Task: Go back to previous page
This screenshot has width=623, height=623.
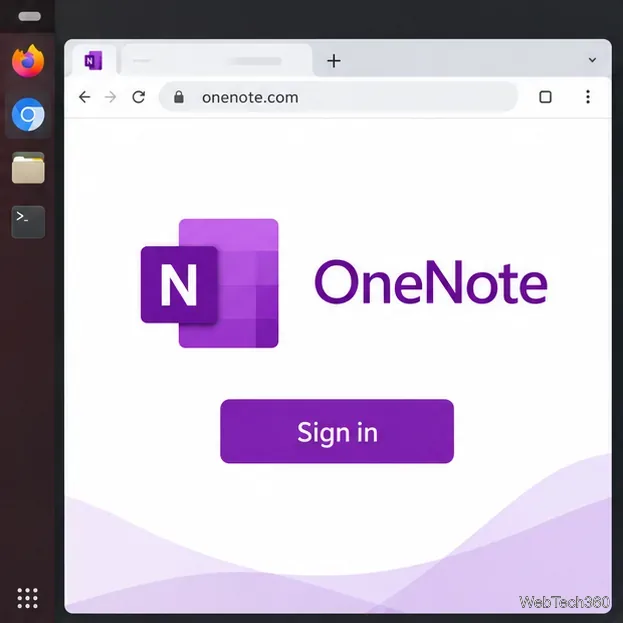Action: [84, 97]
